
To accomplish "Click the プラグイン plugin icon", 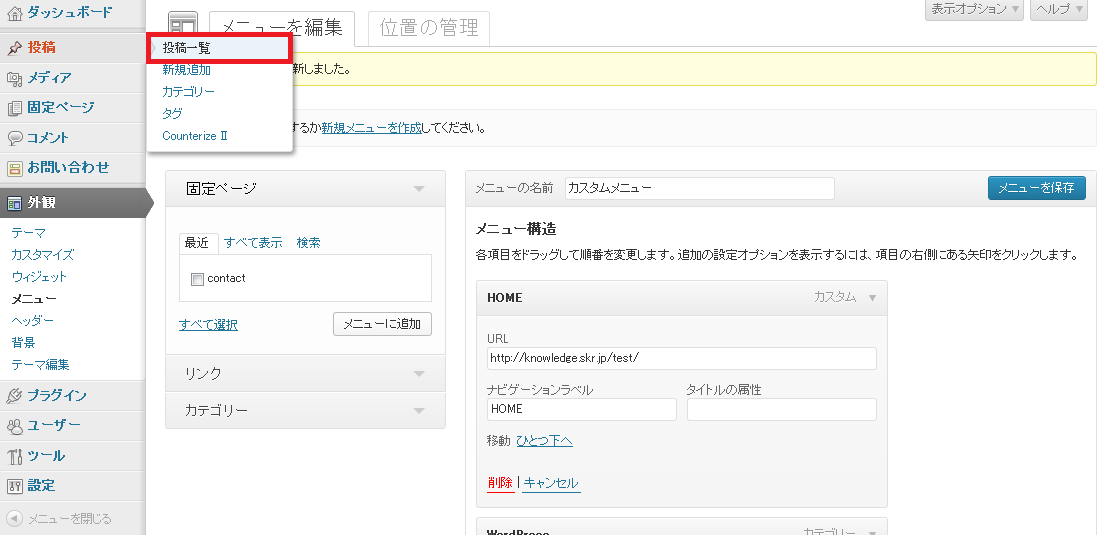I will (x=14, y=395).
